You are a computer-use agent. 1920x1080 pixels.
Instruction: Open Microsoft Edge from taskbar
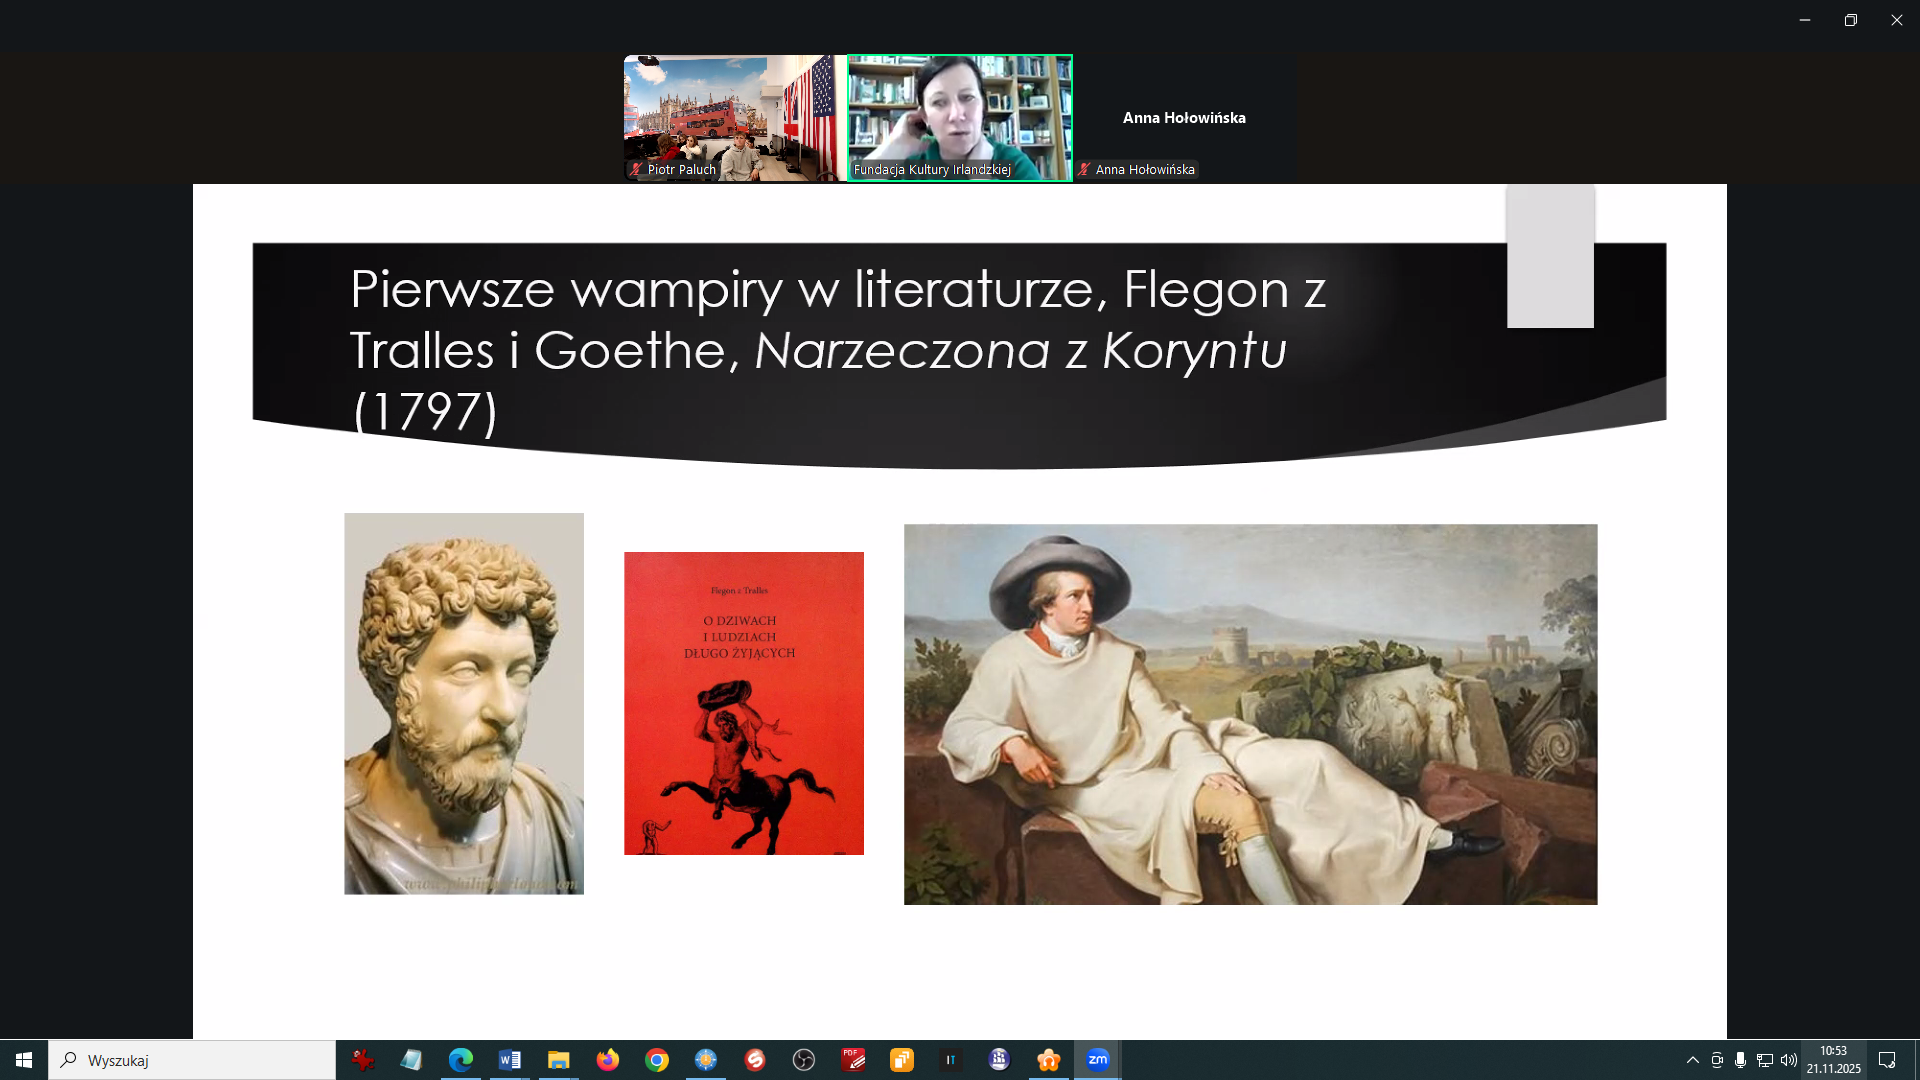(x=460, y=1060)
